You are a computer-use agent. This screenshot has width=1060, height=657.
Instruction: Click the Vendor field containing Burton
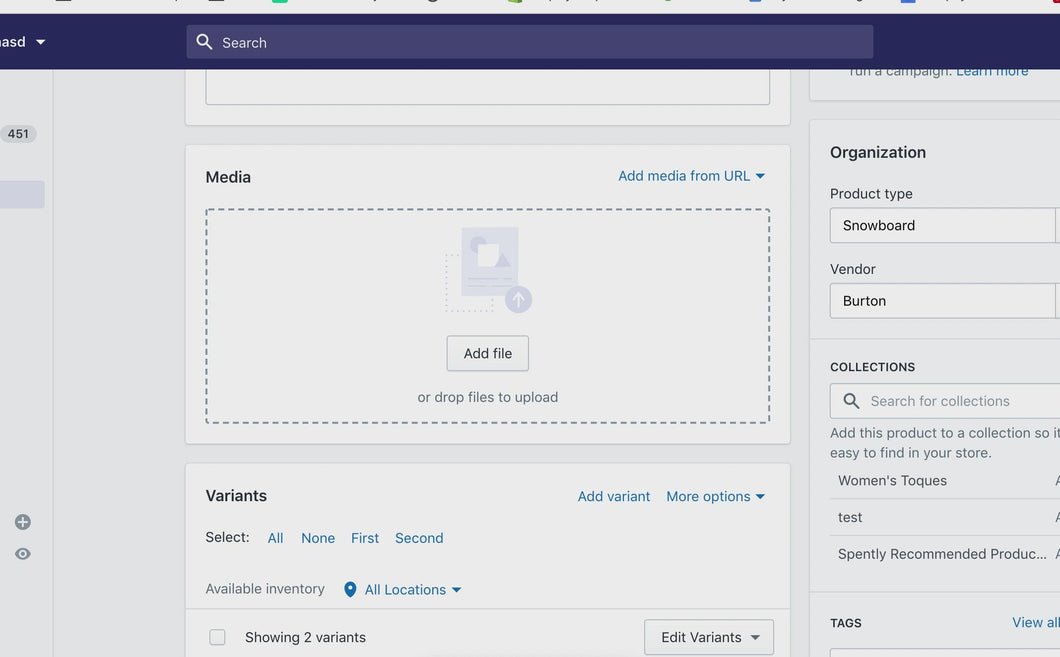coord(940,301)
